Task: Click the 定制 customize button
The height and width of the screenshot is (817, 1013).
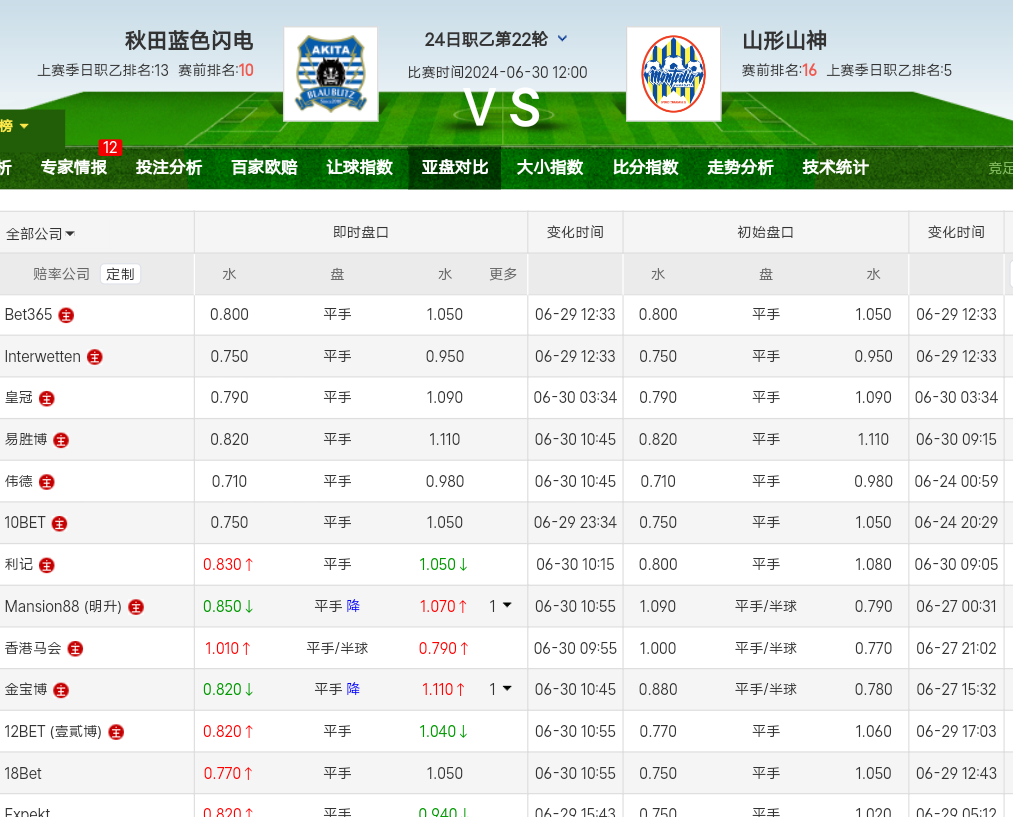Action: coord(120,274)
